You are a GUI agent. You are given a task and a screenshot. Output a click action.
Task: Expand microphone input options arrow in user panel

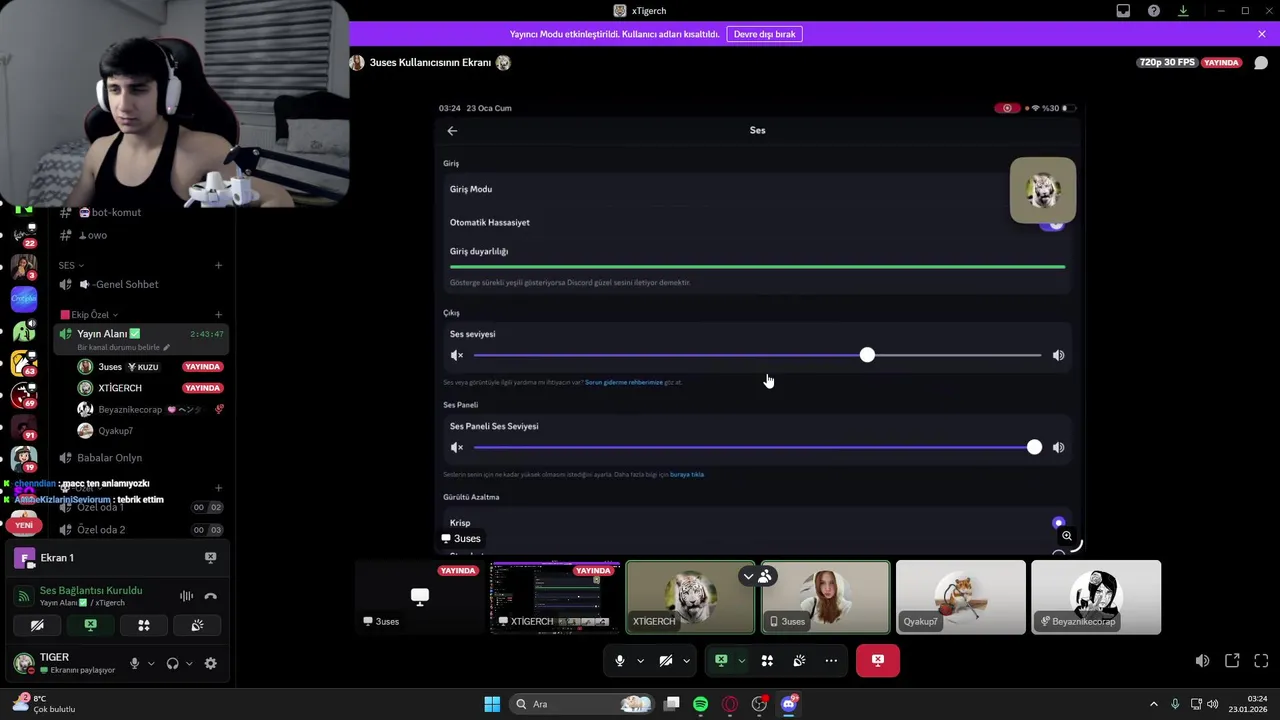[151, 663]
